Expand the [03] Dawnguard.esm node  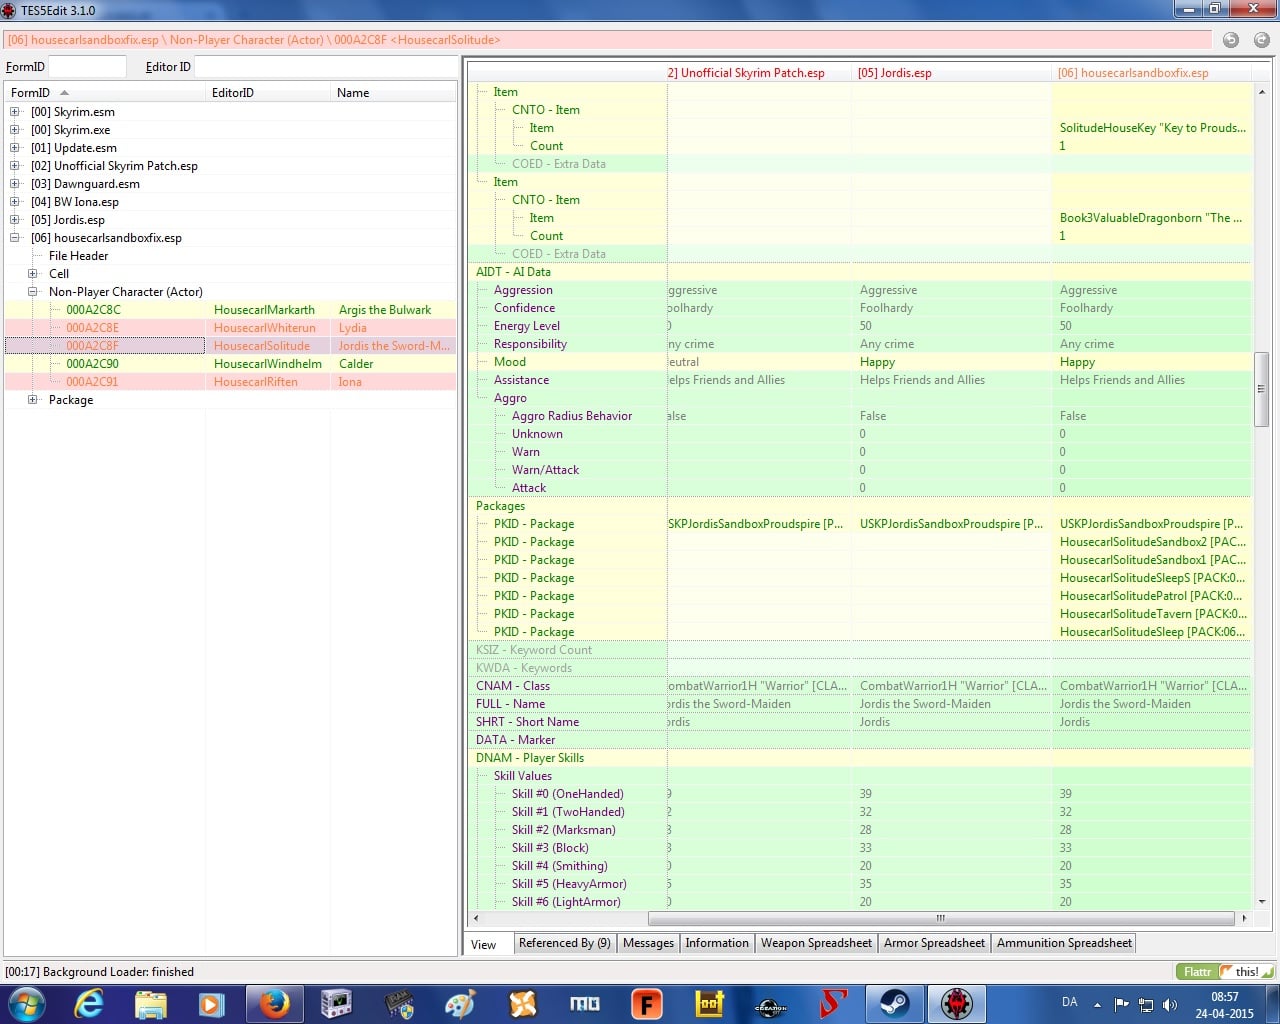15,184
